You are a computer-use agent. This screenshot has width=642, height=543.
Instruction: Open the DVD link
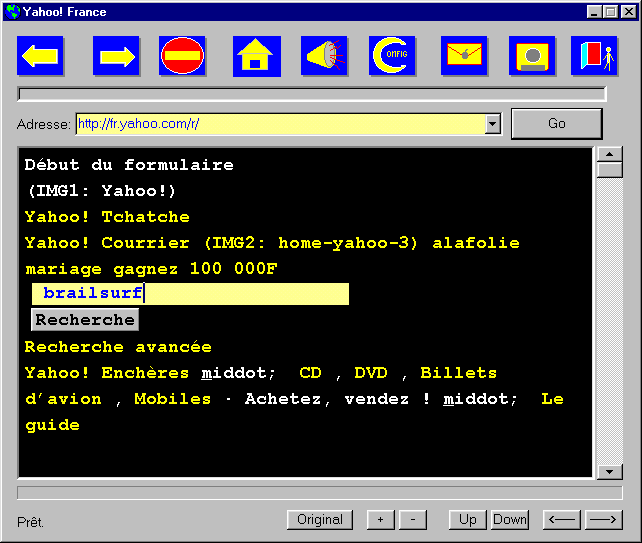pos(371,373)
